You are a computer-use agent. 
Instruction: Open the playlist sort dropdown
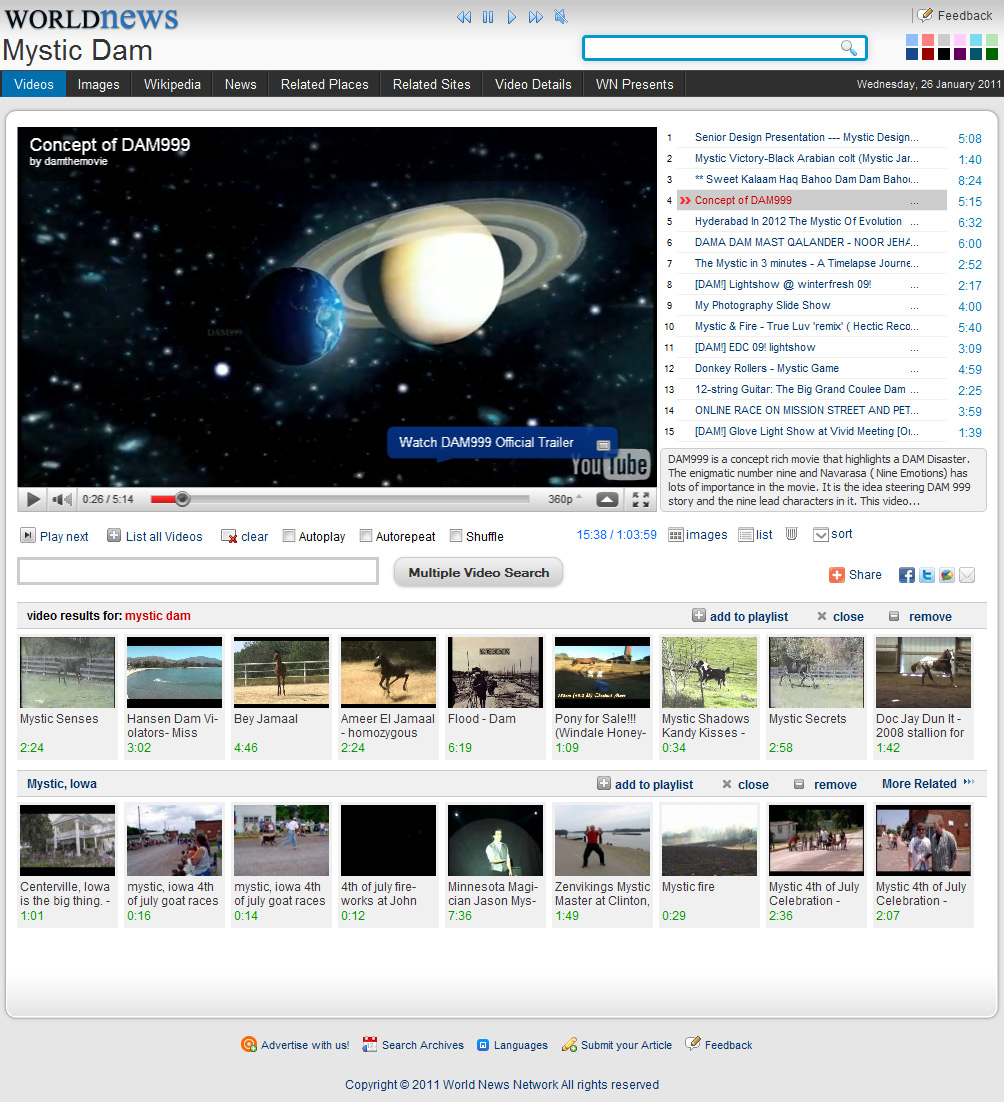(833, 535)
